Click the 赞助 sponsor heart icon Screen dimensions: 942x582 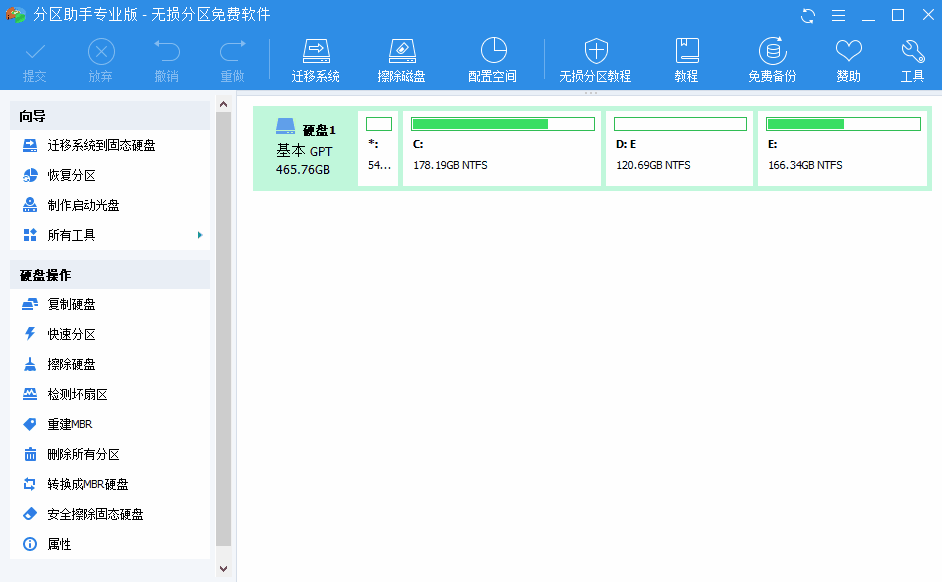click(849, 60)
